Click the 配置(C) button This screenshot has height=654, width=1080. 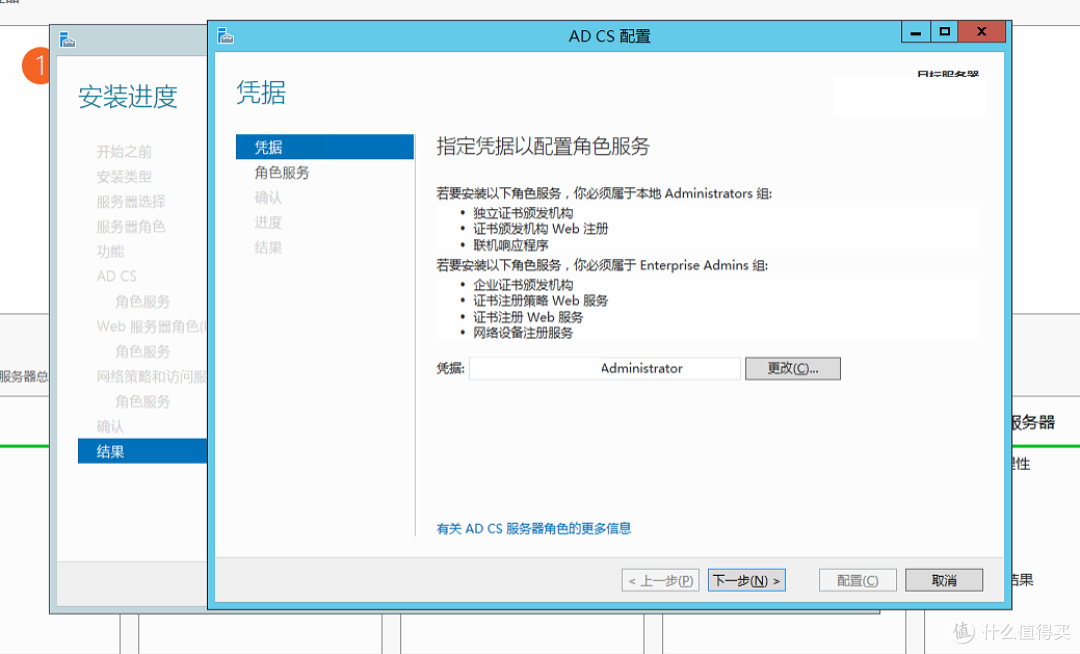857,579
